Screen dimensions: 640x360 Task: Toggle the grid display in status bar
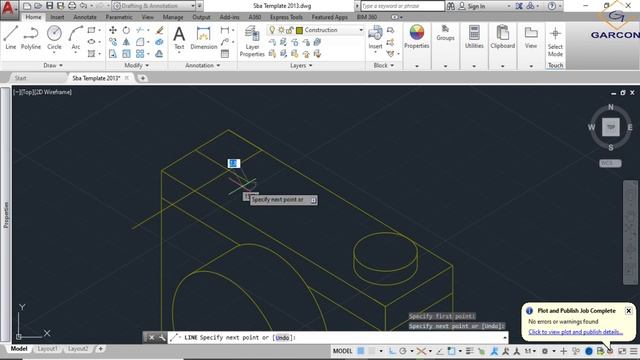coord(361,351)
